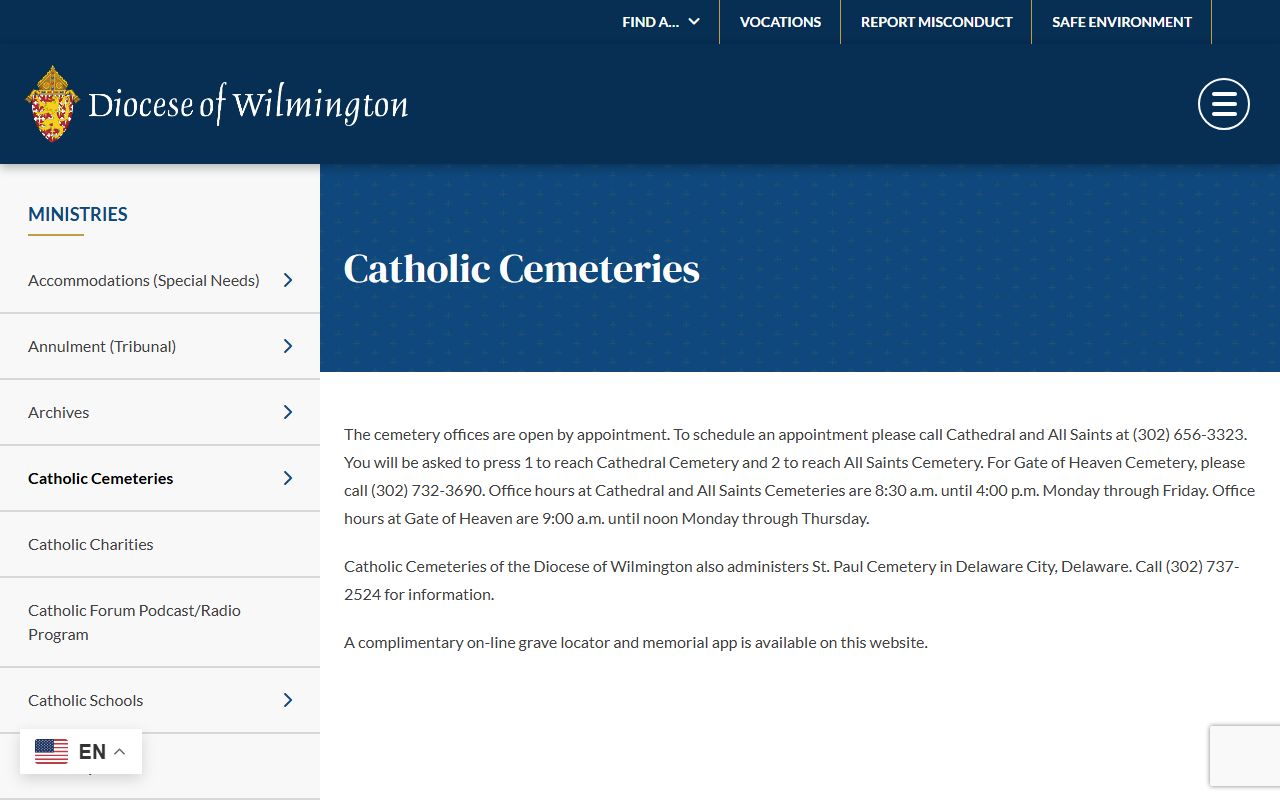
Task: Open Safe Environment top link
Action: [x=1122, y=22]
